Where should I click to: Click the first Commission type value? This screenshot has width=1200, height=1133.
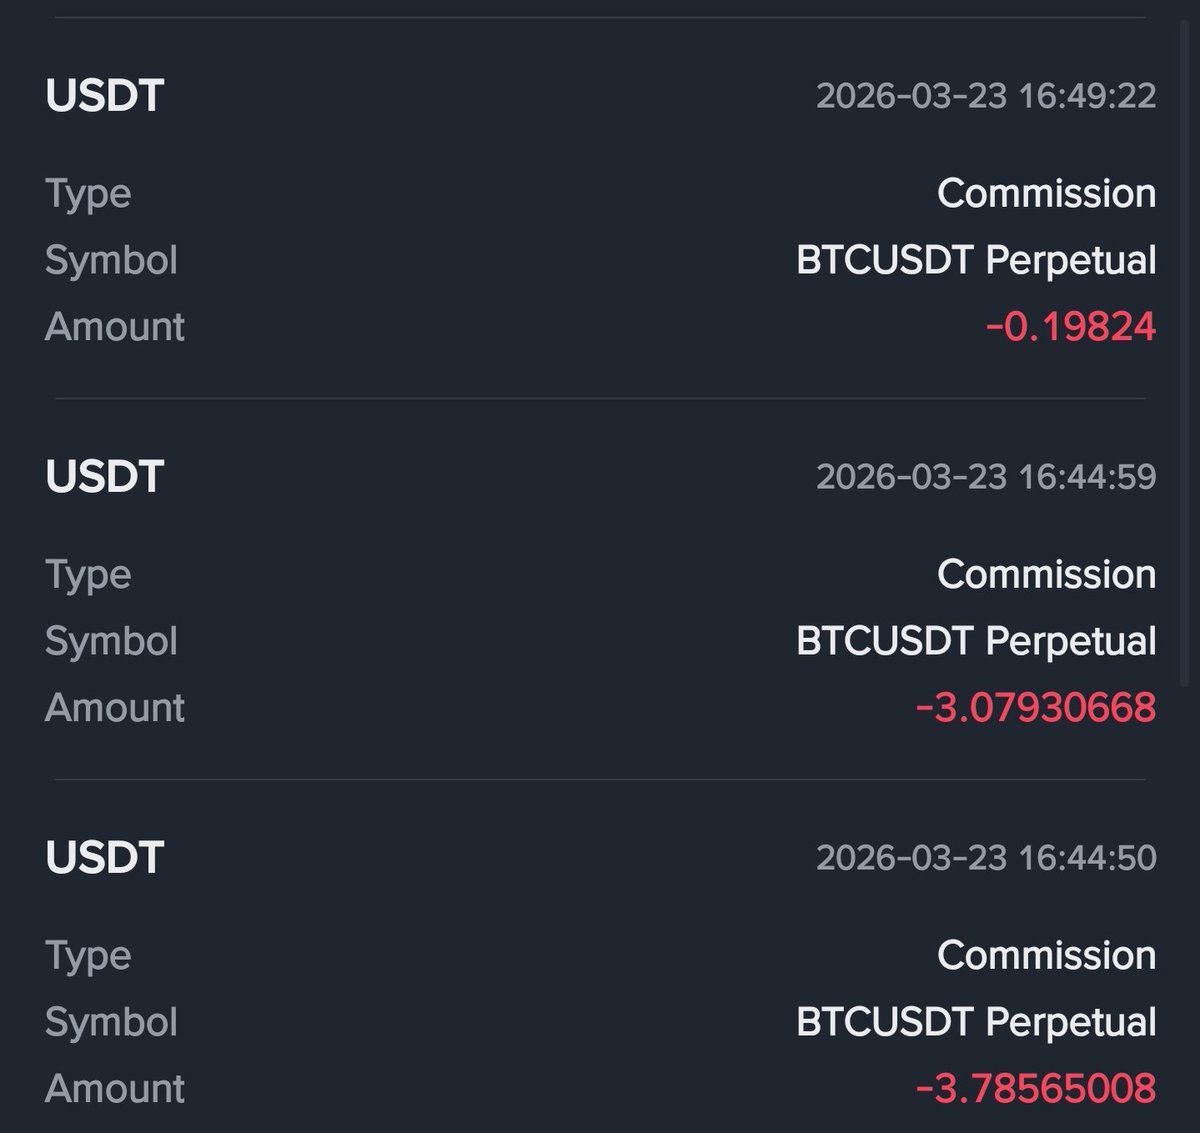[1046, 193]
